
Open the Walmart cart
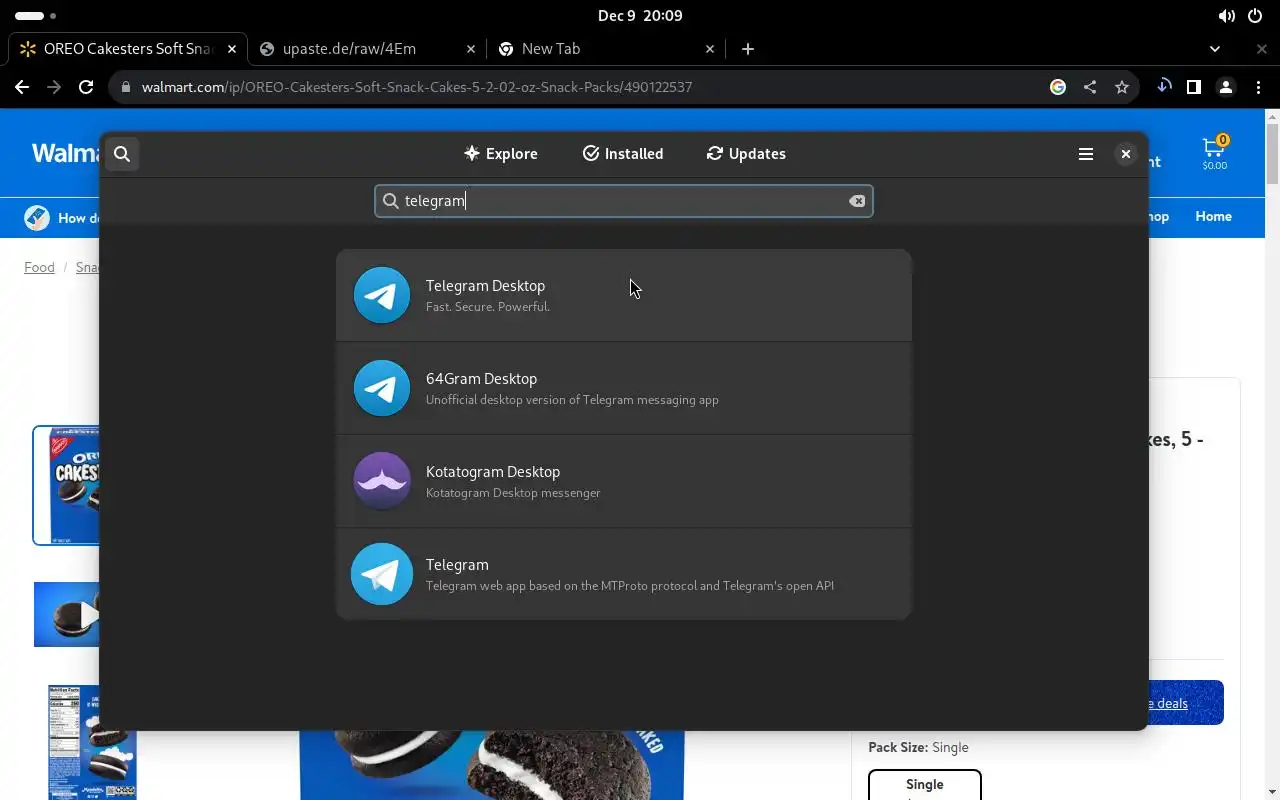click(x=1215, y=153)
